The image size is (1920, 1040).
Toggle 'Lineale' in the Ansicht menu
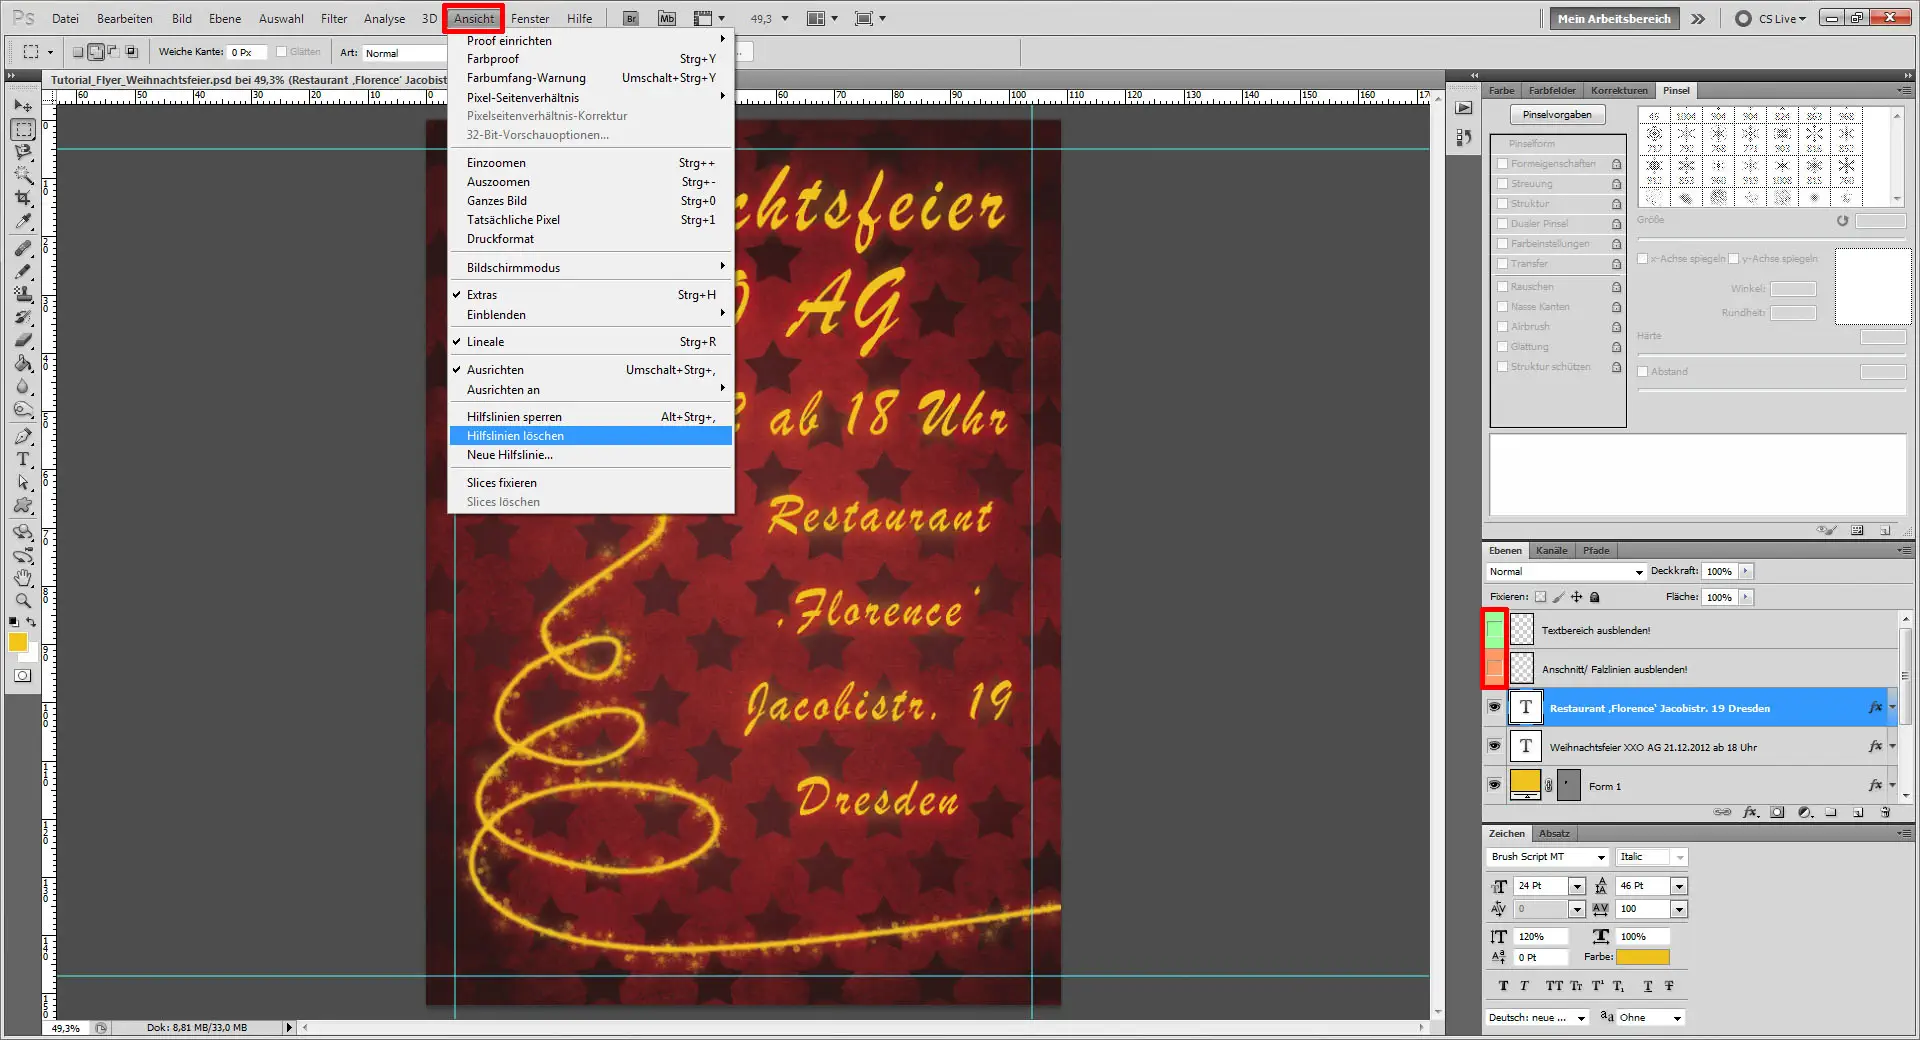point(590,342)
